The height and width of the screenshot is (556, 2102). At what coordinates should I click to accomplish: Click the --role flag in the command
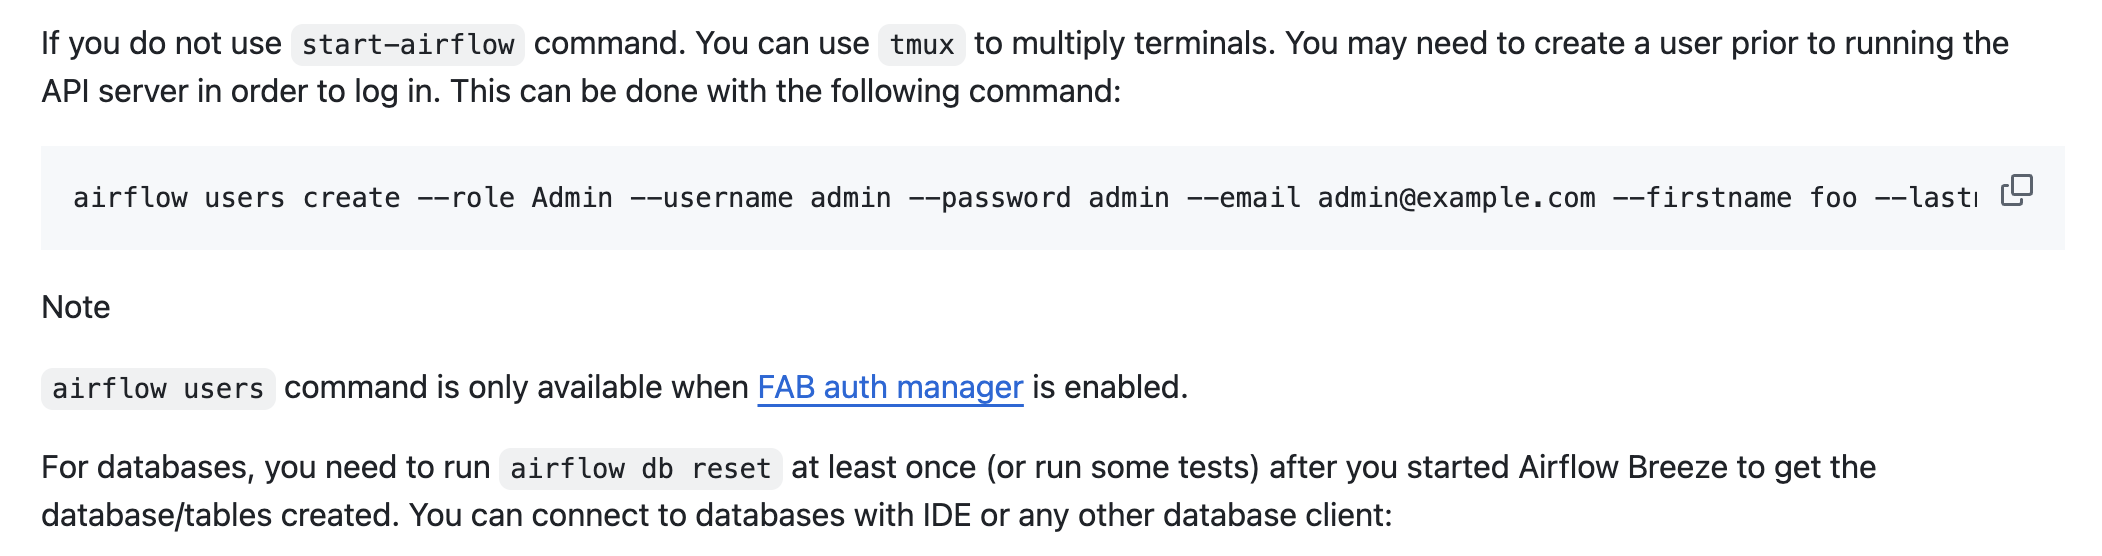pos(465,198)
